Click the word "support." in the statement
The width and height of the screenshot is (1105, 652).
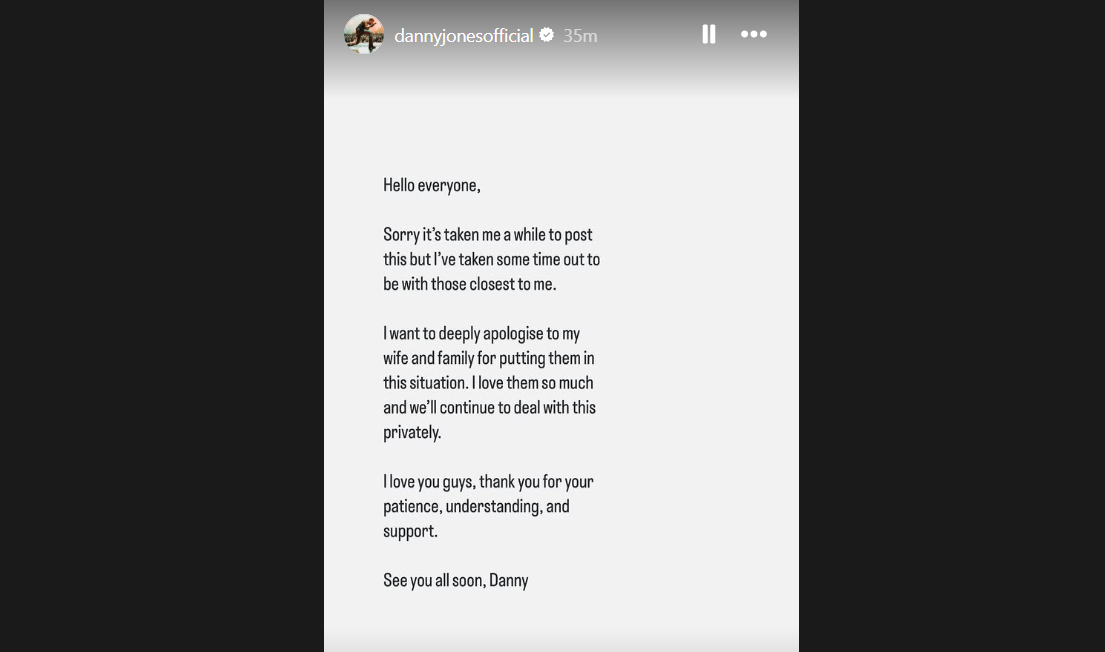click(x=410, y=531)
